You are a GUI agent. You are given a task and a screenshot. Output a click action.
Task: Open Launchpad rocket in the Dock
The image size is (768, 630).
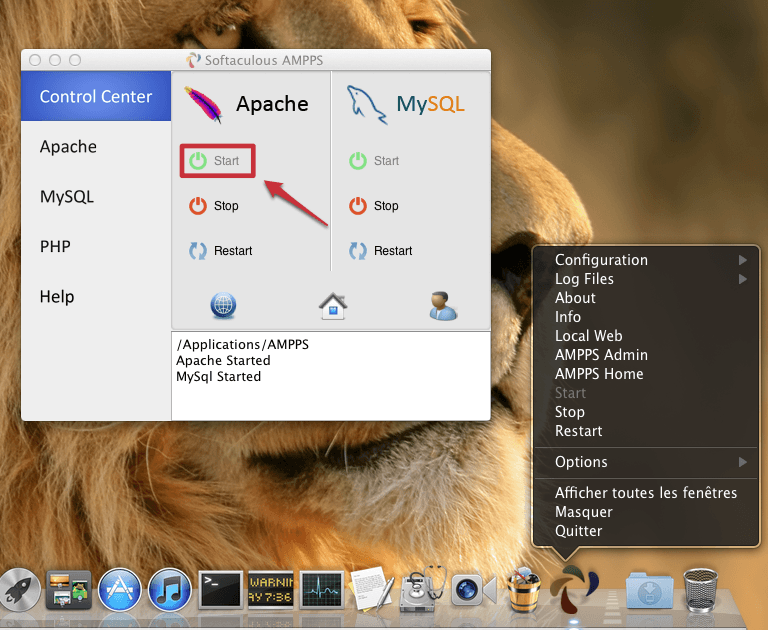click(19, 590)
